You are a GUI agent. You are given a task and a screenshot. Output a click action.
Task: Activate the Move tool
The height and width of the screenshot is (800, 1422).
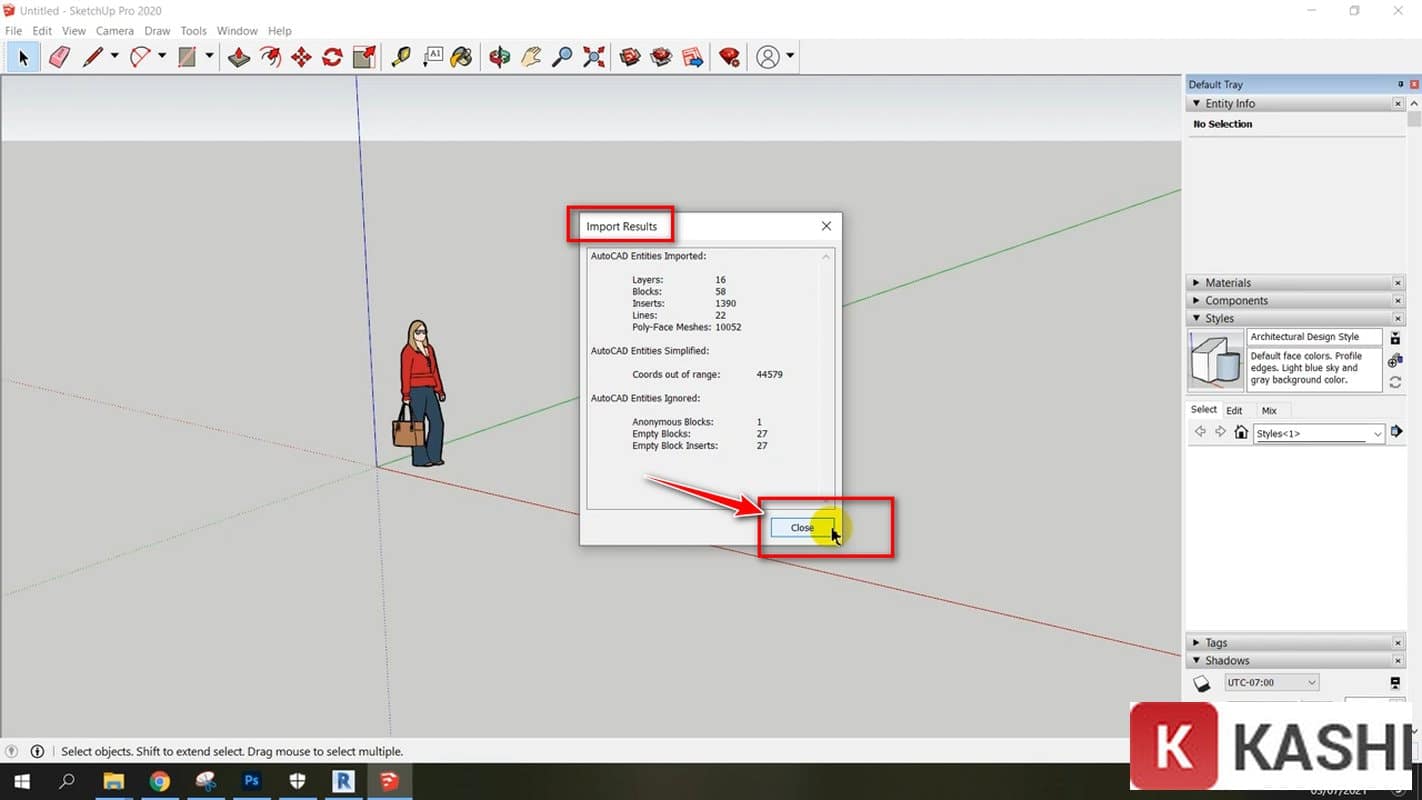tap(301, 57)
